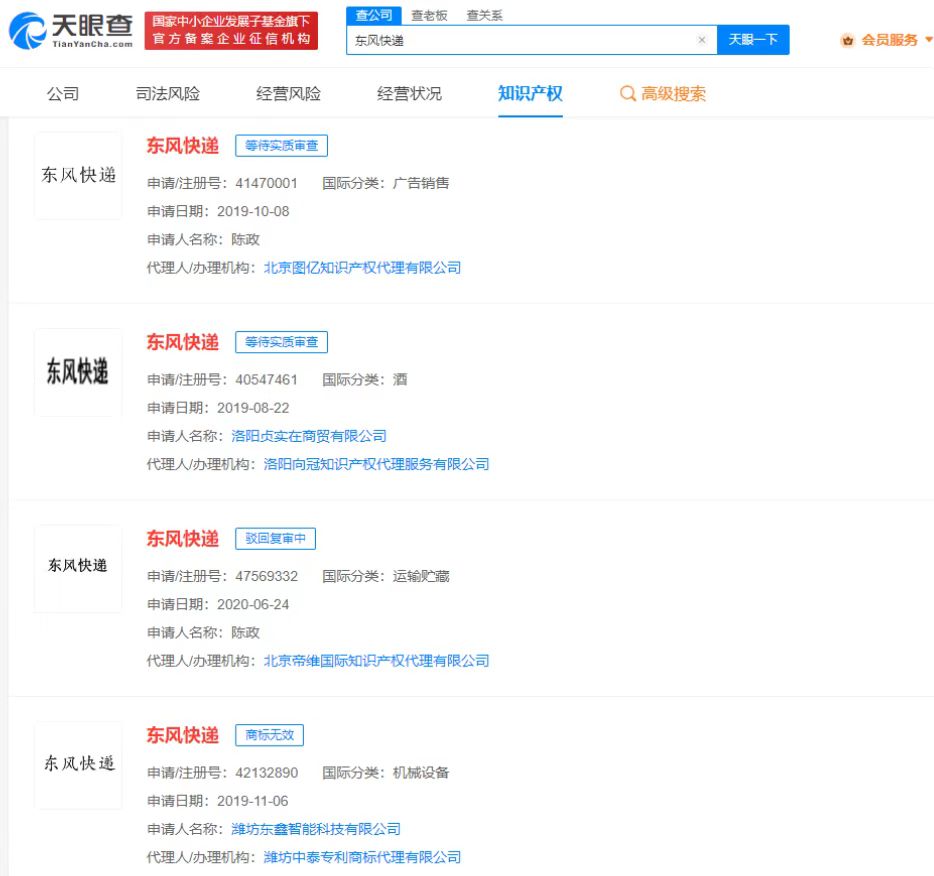Click applicant 陈政 in the 41470001 entry
The image size is (934, 876).
(x=245, y=239)
